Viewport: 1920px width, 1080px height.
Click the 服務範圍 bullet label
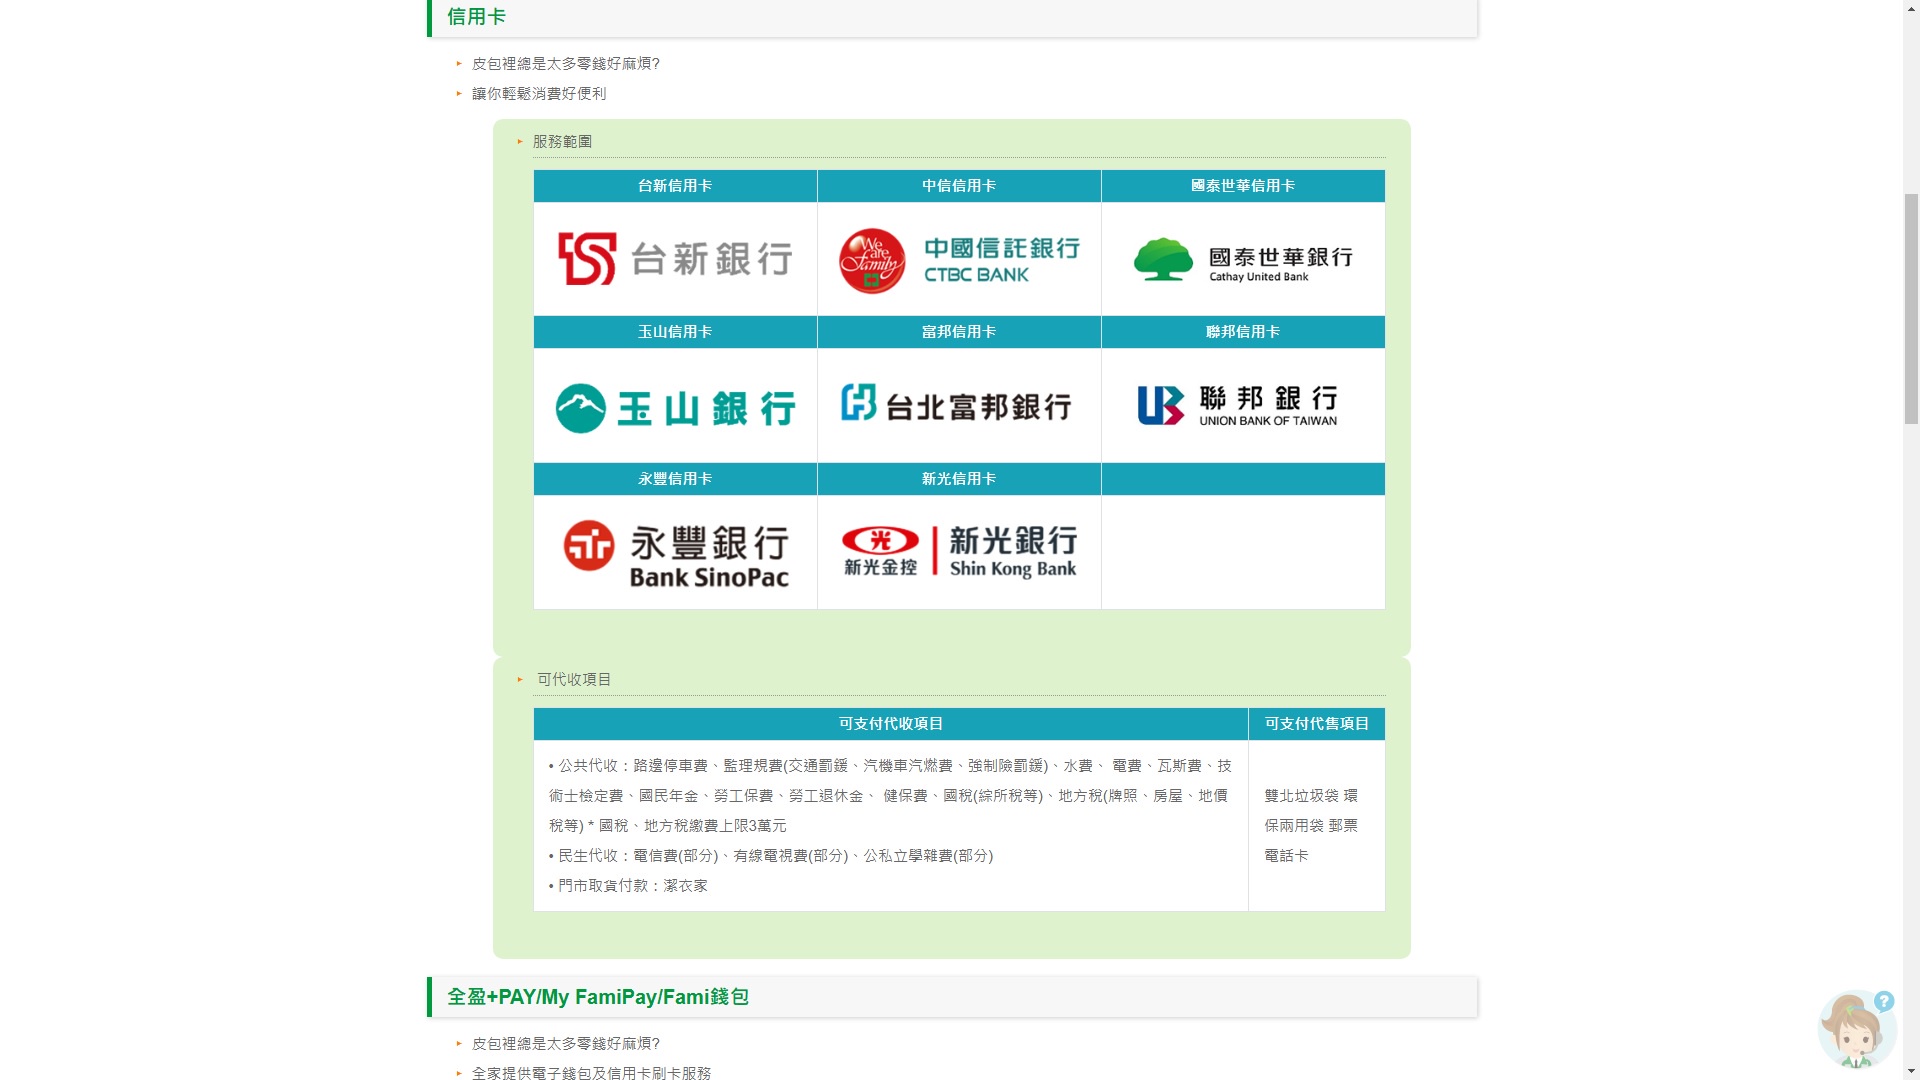tap(562, 142)
